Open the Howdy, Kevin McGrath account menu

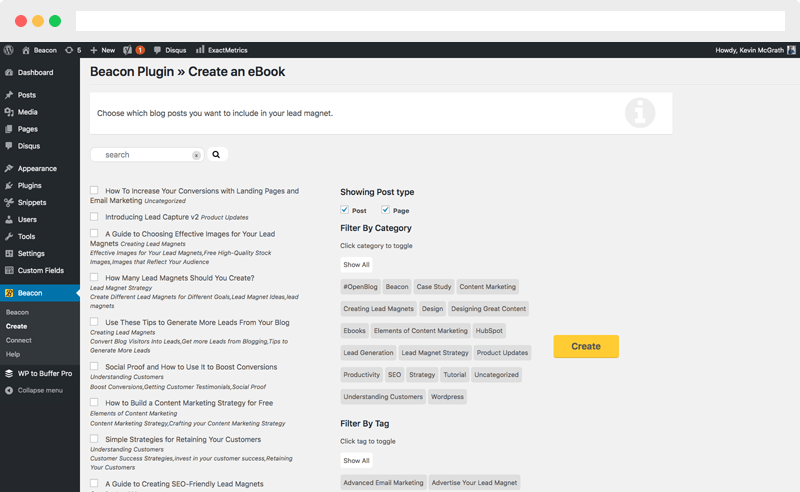755,49
